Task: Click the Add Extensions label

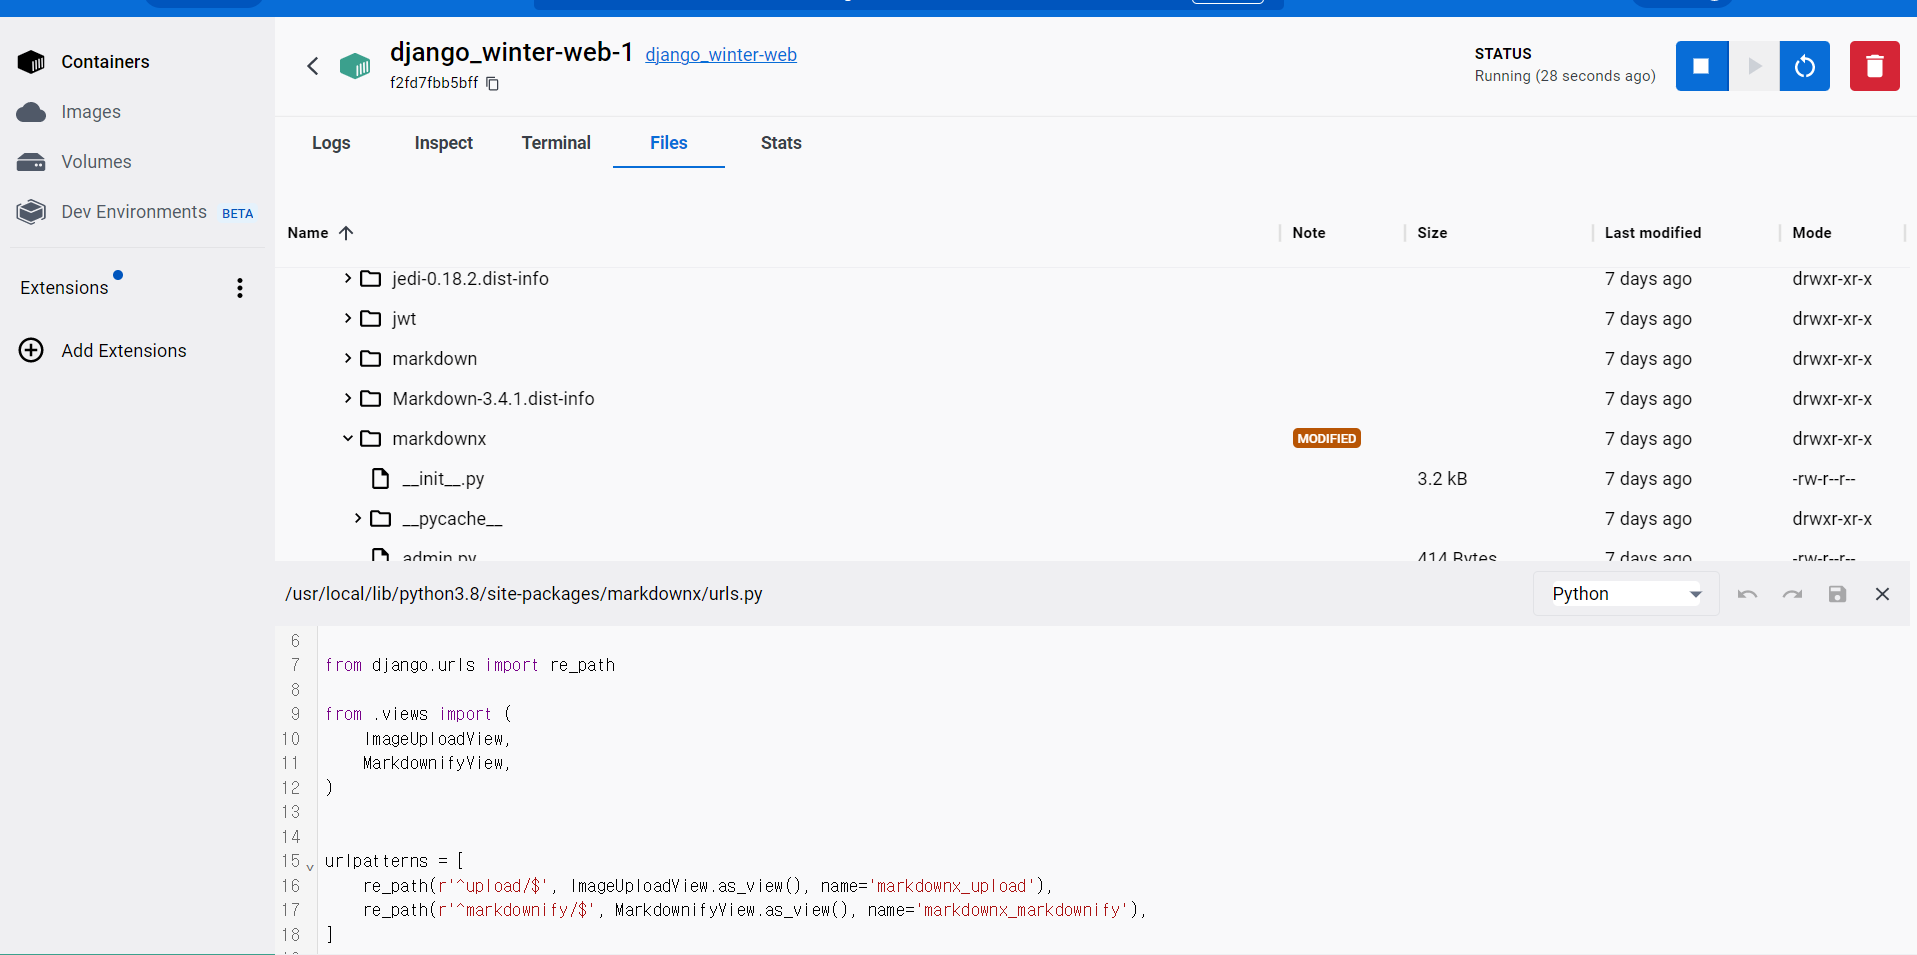Action: pyautogui.click(x=124, y=351)
